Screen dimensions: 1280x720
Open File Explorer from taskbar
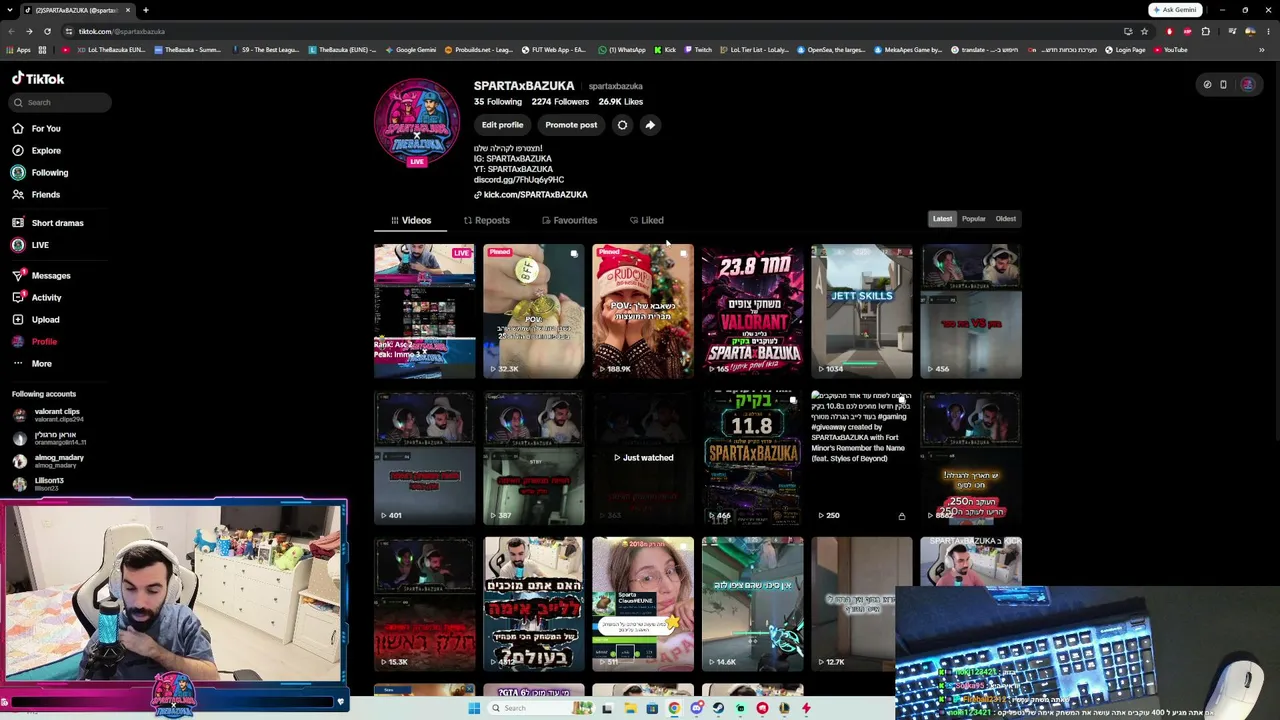point(630,708)
